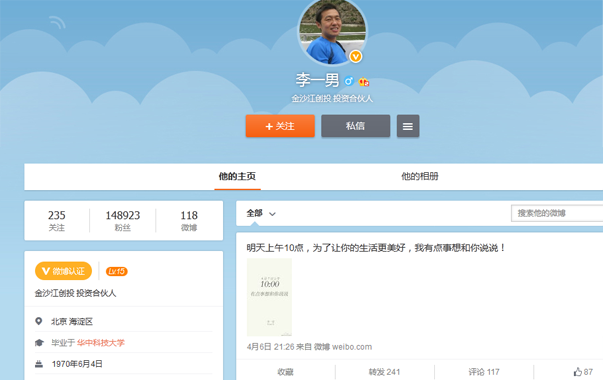Viewport: 603px width, 380px height.
Task: Click the 1970年6月4日 birthday text
Action: point(77,364)
